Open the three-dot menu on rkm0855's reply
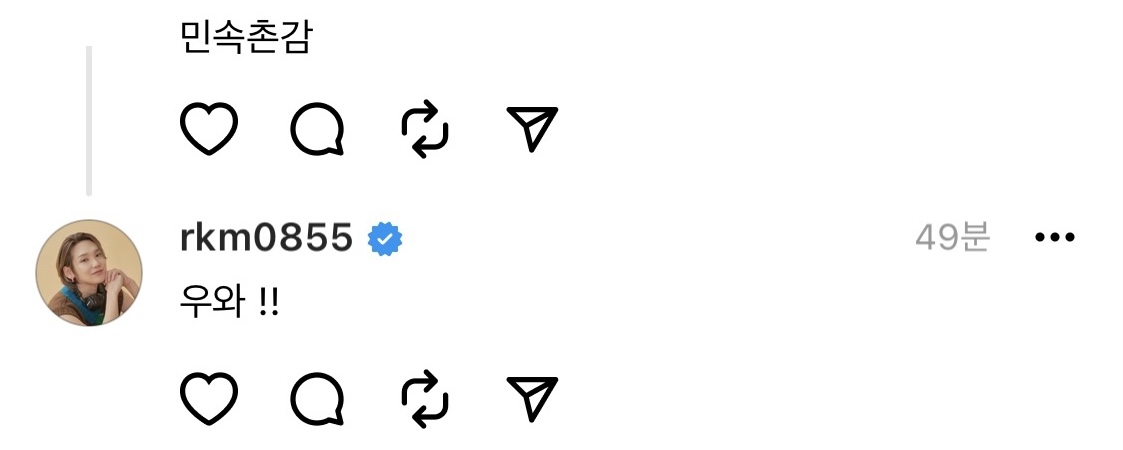The height and width of the screenshot is (450, 1123). pyautogui.click(x=1053, y=238)
